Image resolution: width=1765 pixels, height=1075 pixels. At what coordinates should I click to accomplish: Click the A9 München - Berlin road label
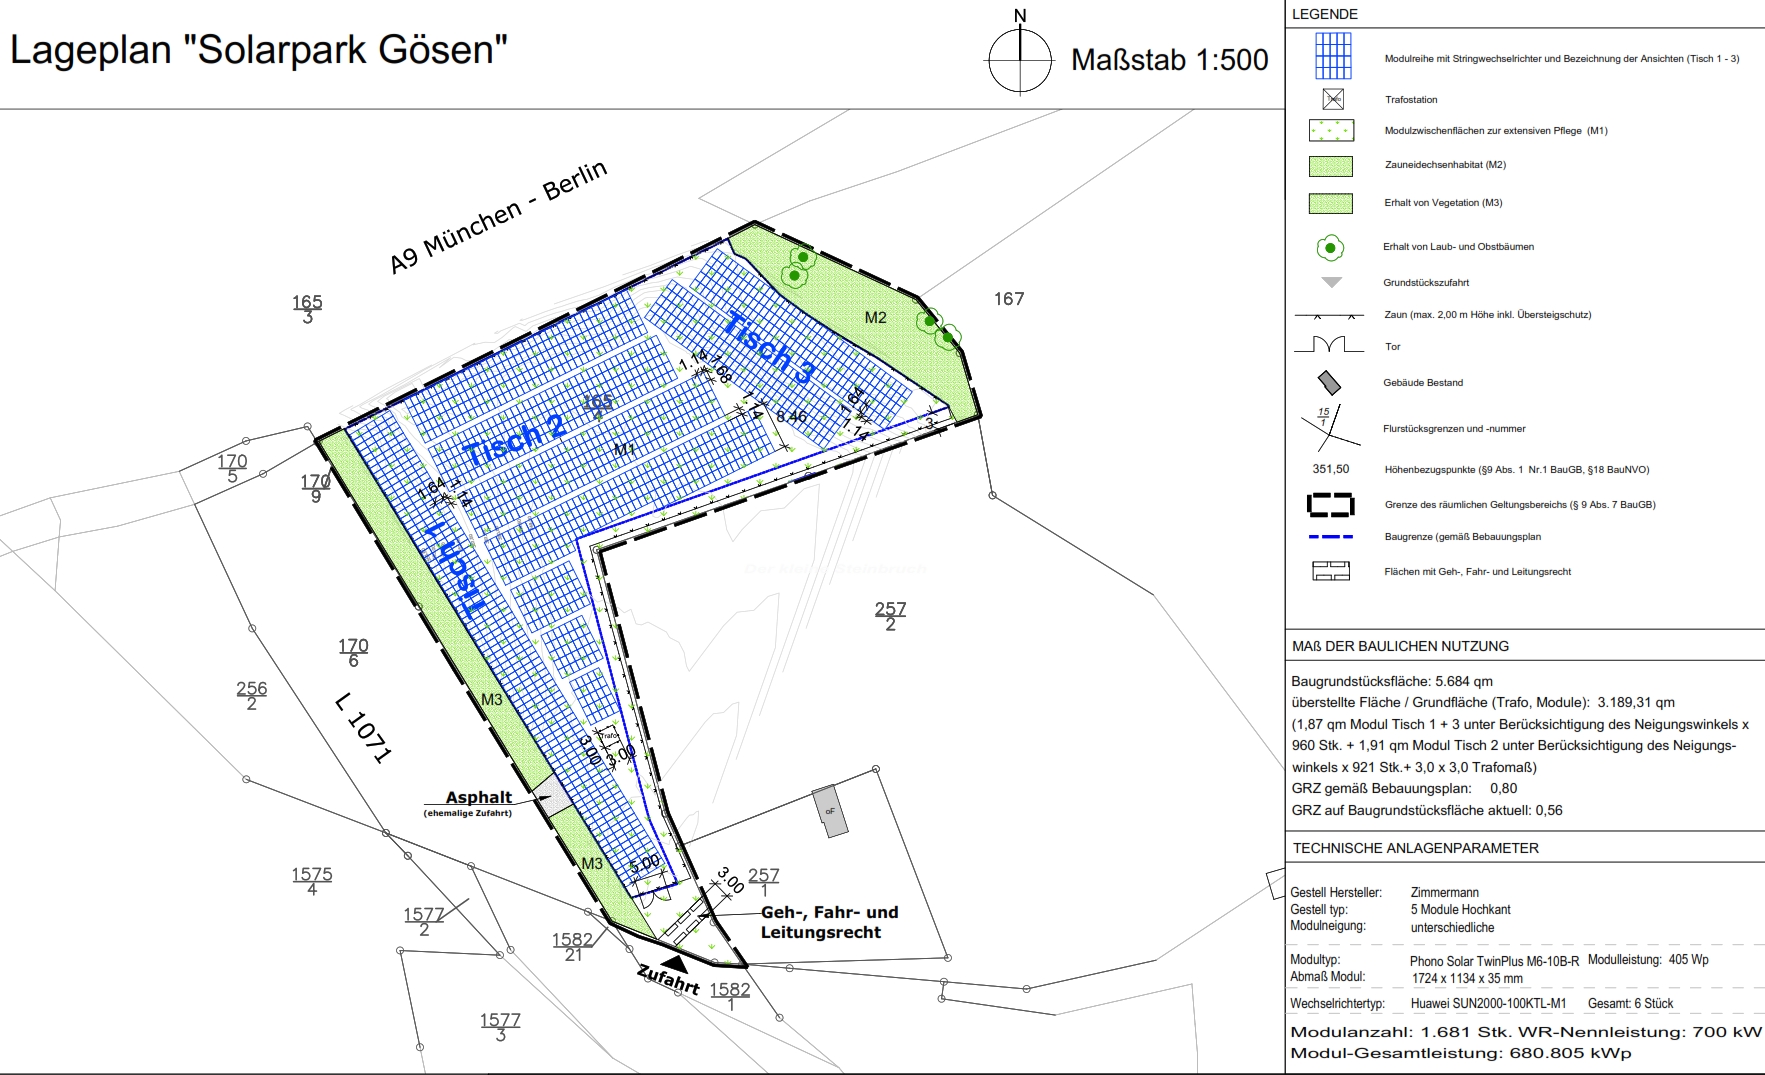tap(498, 216)
